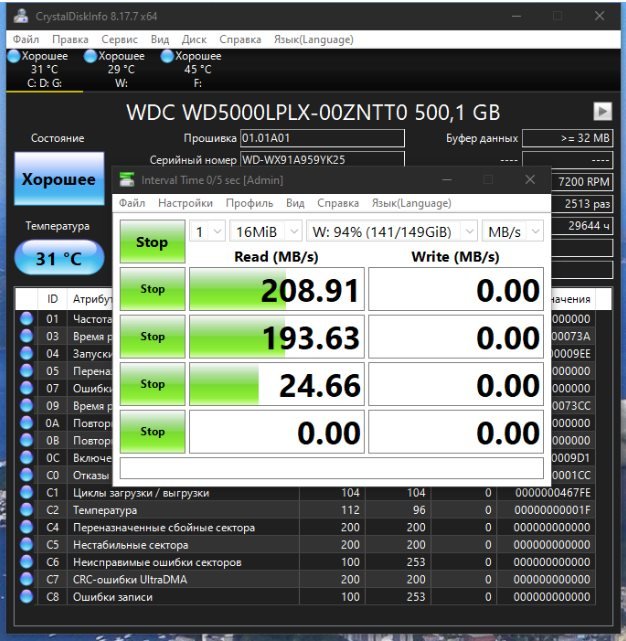Open Вид menu in CrystalDiskMark window
The height and width of the screenshot is (641, 626).
click(x=295, y=203)
